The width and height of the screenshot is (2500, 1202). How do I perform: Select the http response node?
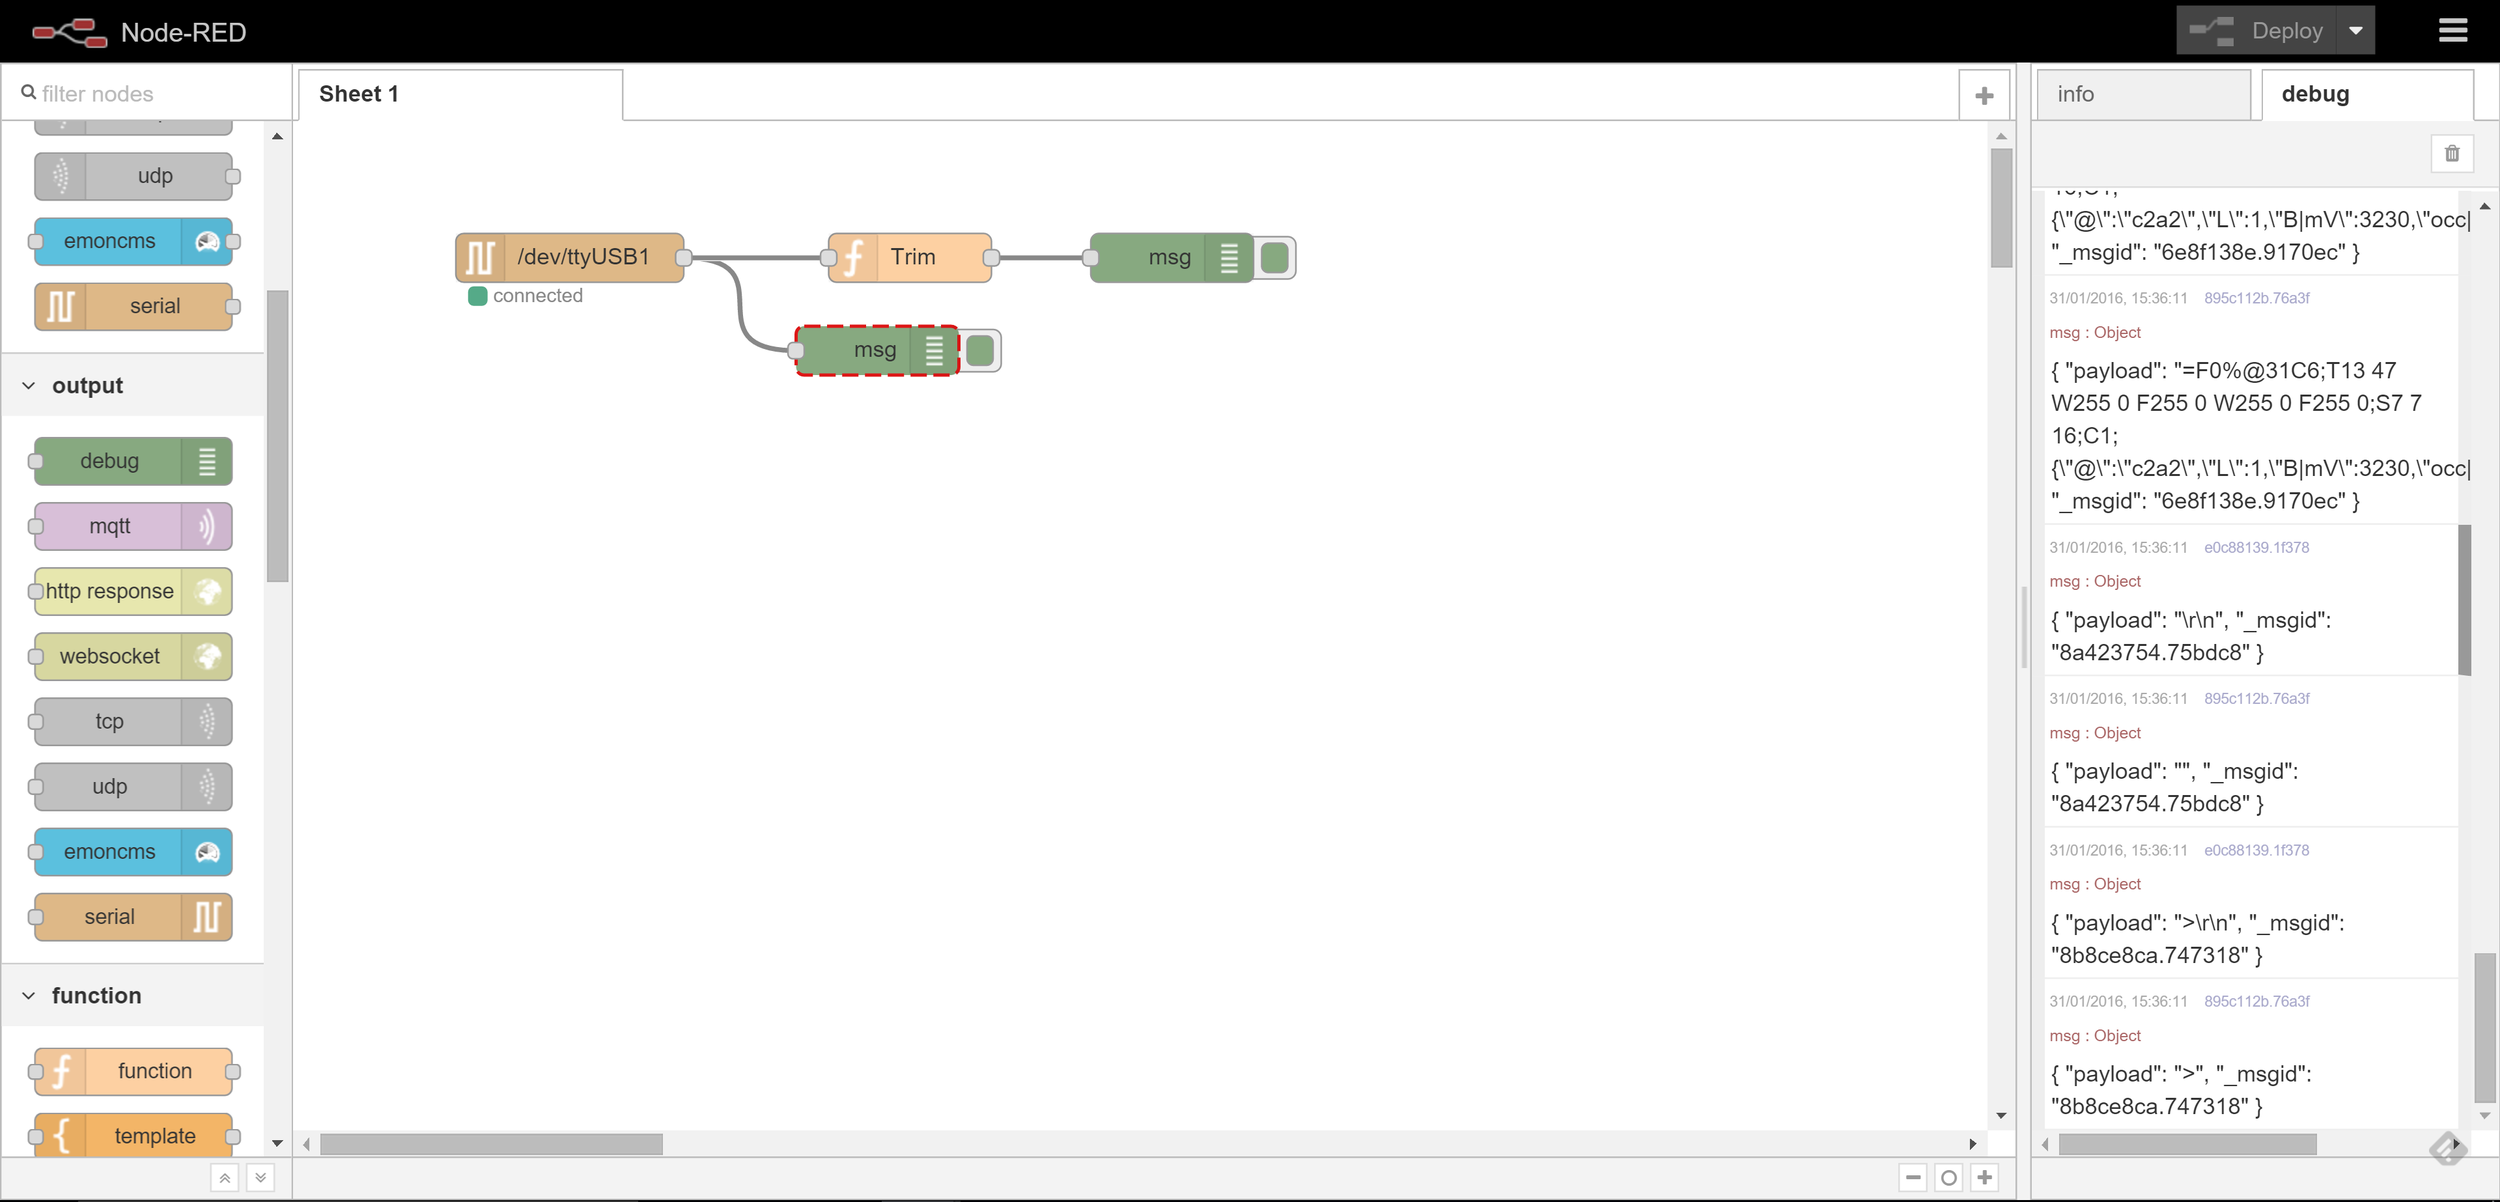pyautogui.click(x=130, y=591)
